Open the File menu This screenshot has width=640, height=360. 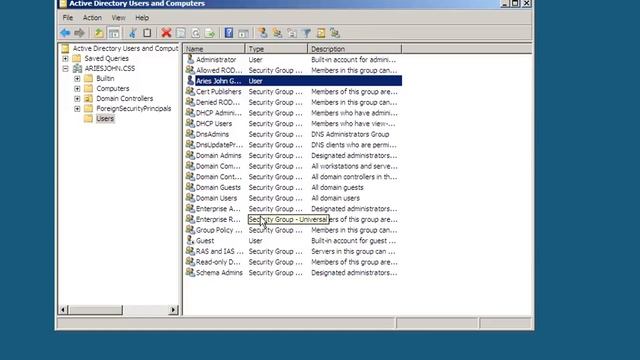68,18
